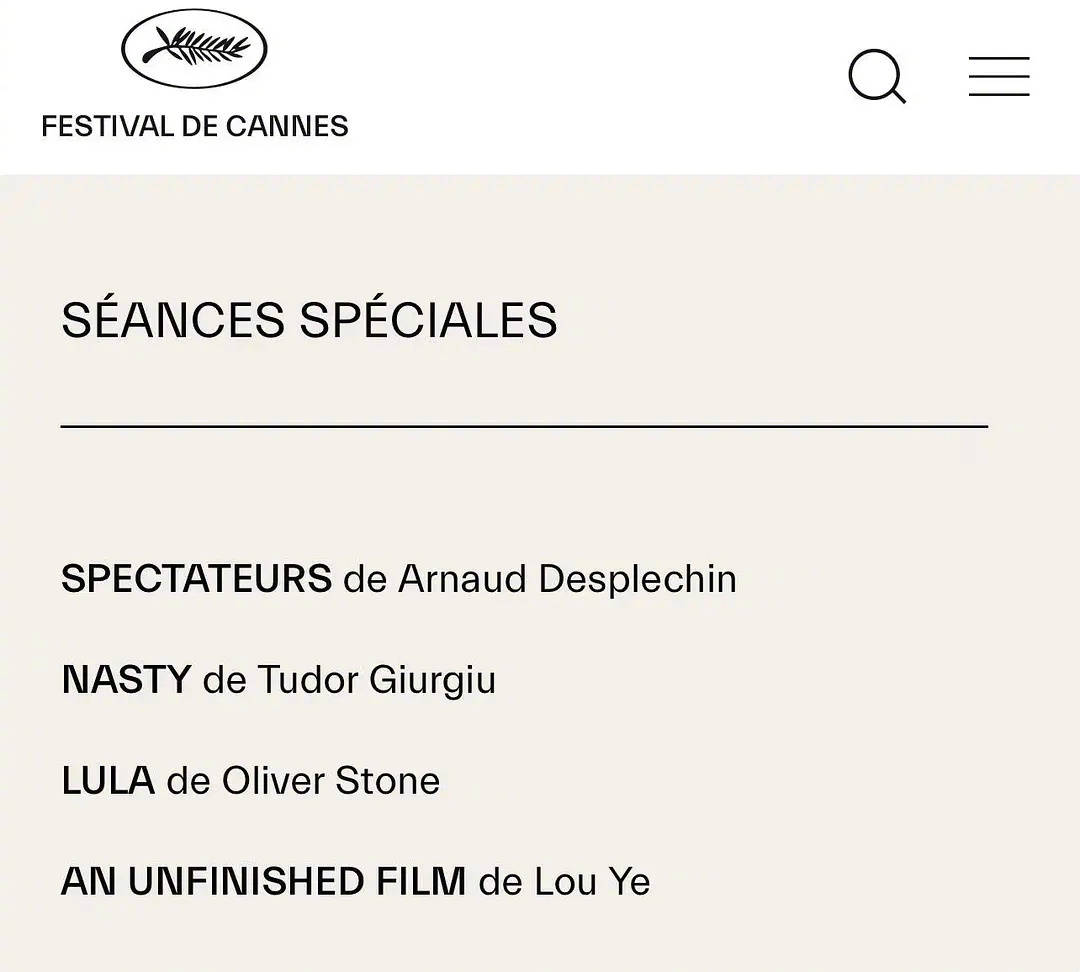
Task: Open the hamburger navigation menu
Action: click(999, 76)
